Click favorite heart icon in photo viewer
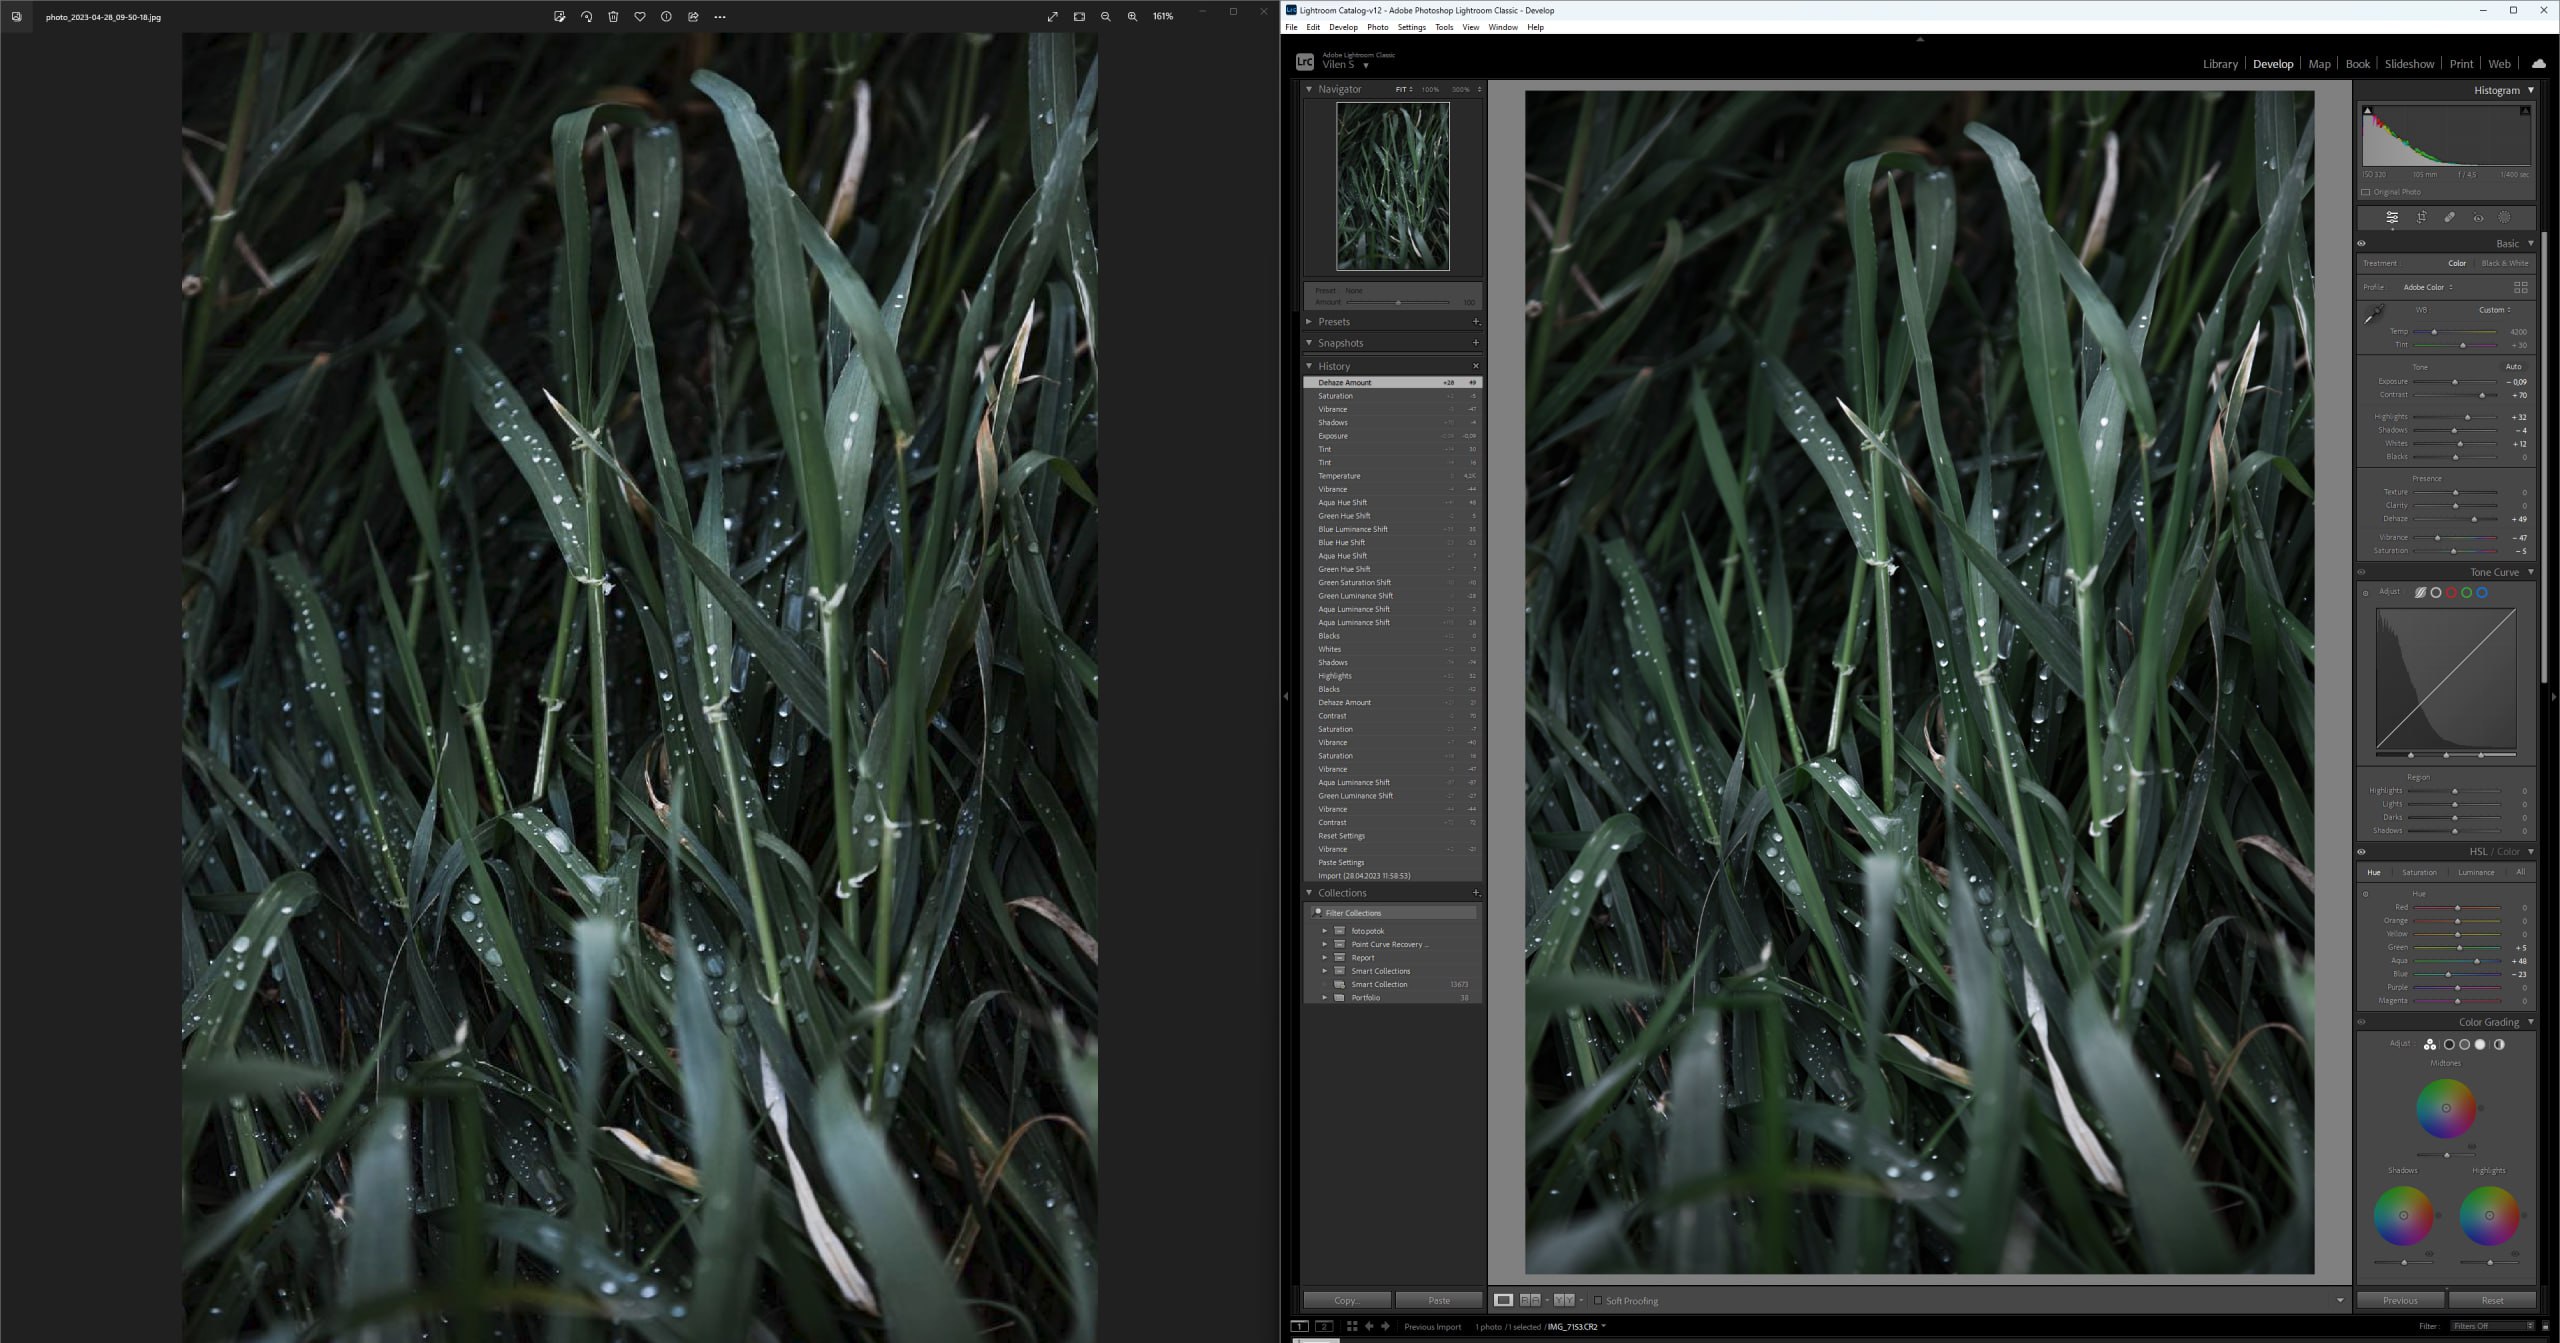Screen dimensions: 2560x1343 640,17
